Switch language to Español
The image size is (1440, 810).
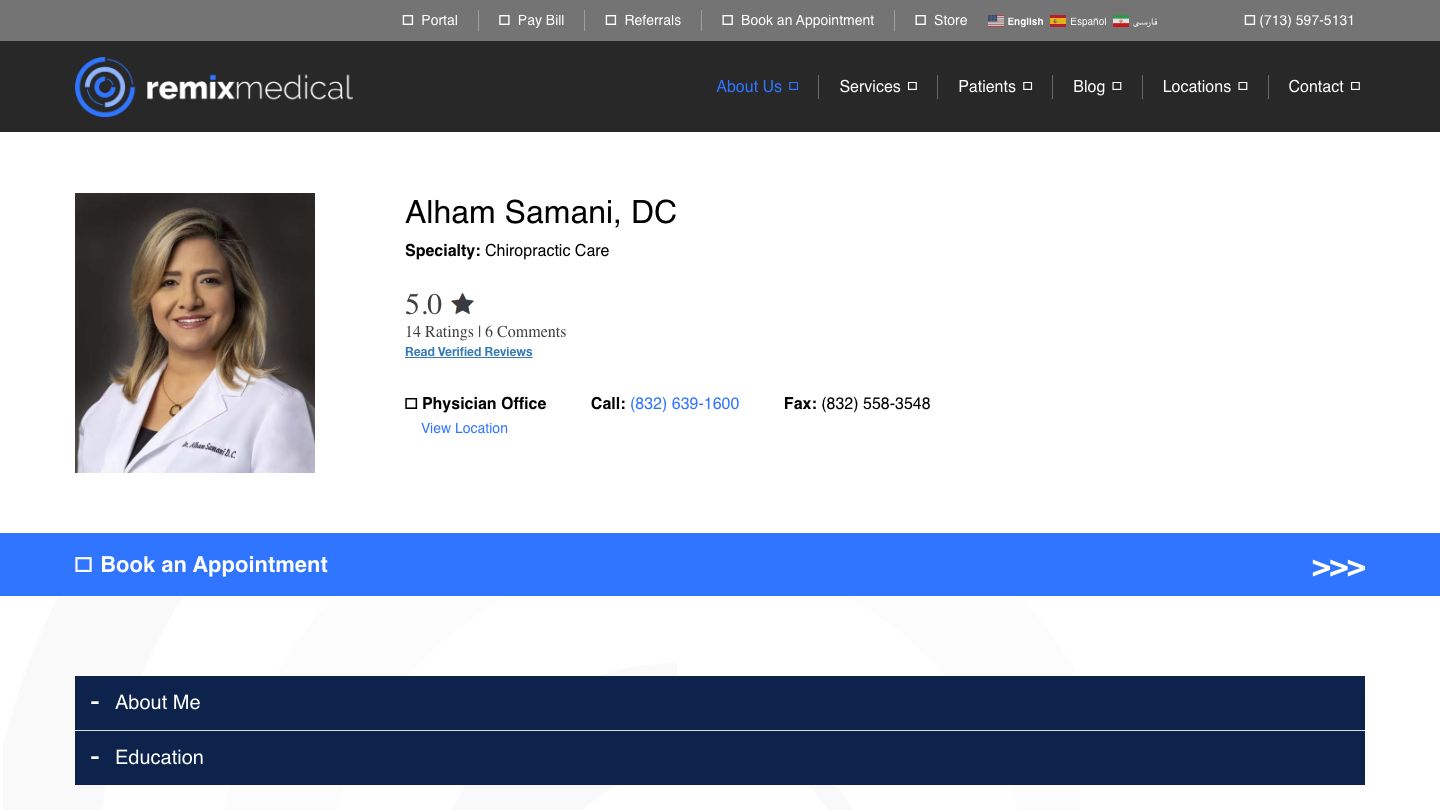[x=1077, y=21]
